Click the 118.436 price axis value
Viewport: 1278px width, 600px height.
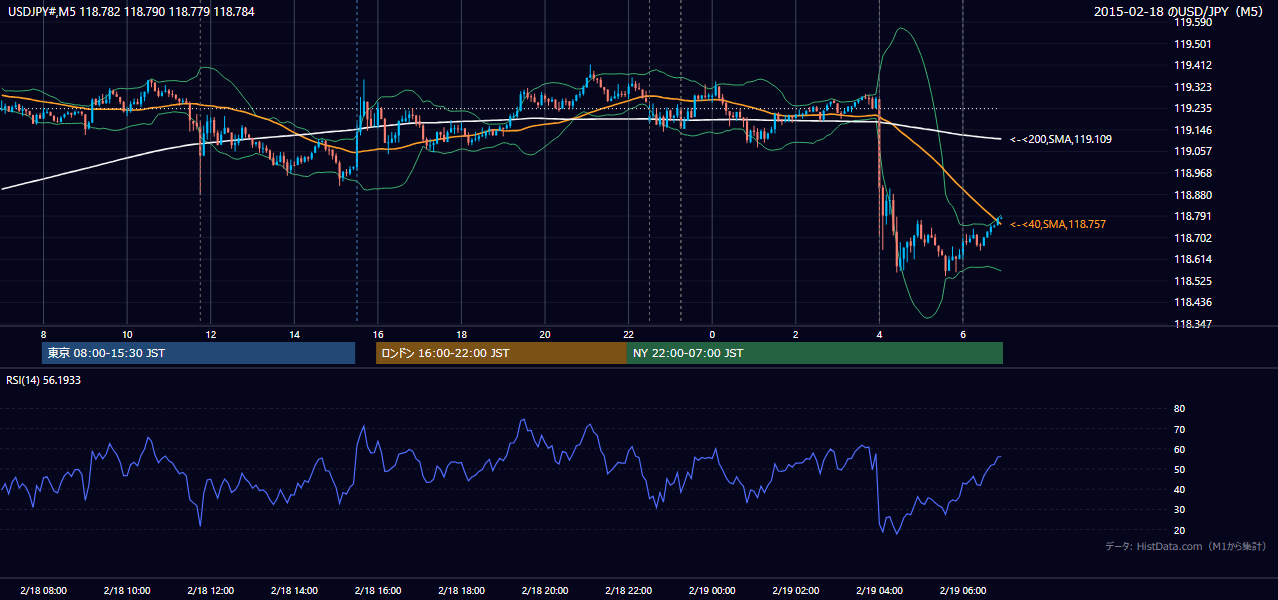pos(1194,302)
